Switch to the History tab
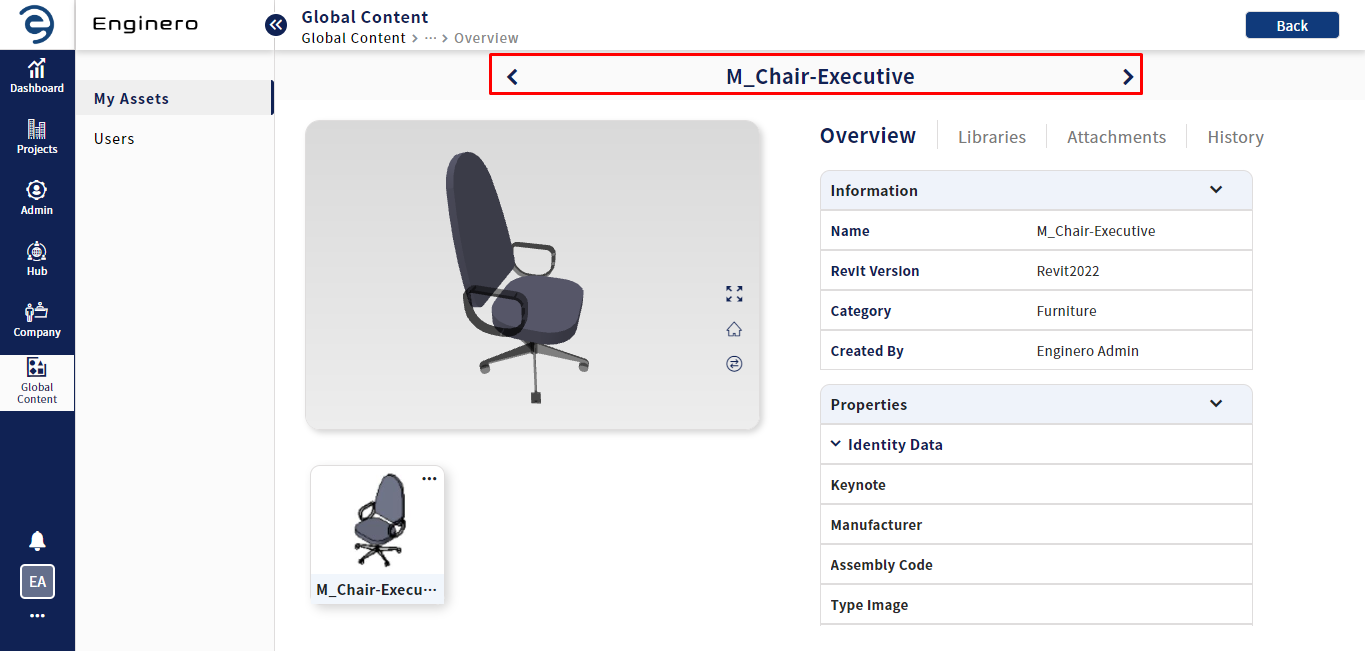 [x=1235, y=137]
